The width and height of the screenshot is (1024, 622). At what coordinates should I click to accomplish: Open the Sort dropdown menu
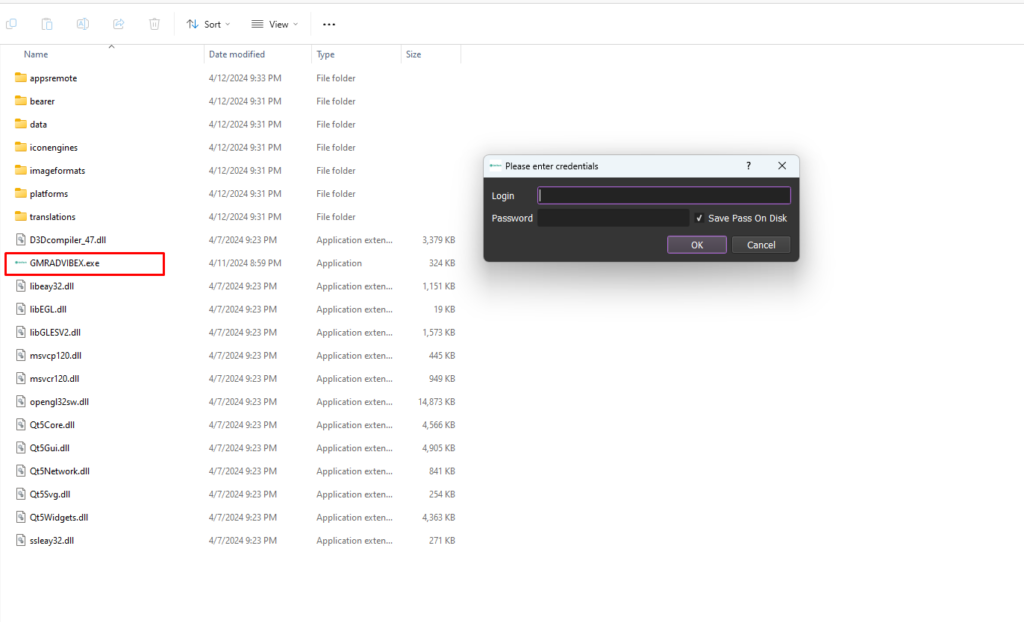[208, 24]
